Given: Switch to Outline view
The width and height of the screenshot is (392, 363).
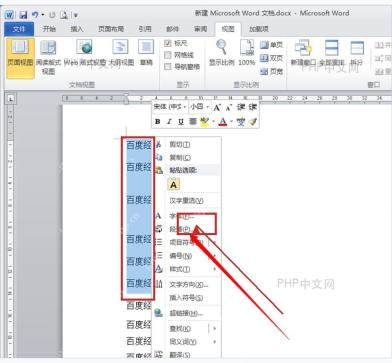Looking at the screenshot, I should (x=121, y=53).
